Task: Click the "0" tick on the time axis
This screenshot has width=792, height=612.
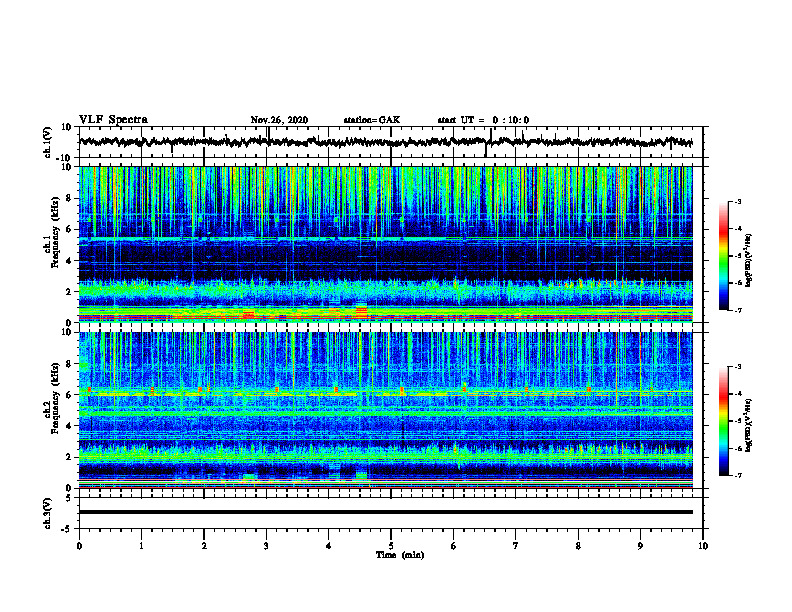Action: coord(79,546)
